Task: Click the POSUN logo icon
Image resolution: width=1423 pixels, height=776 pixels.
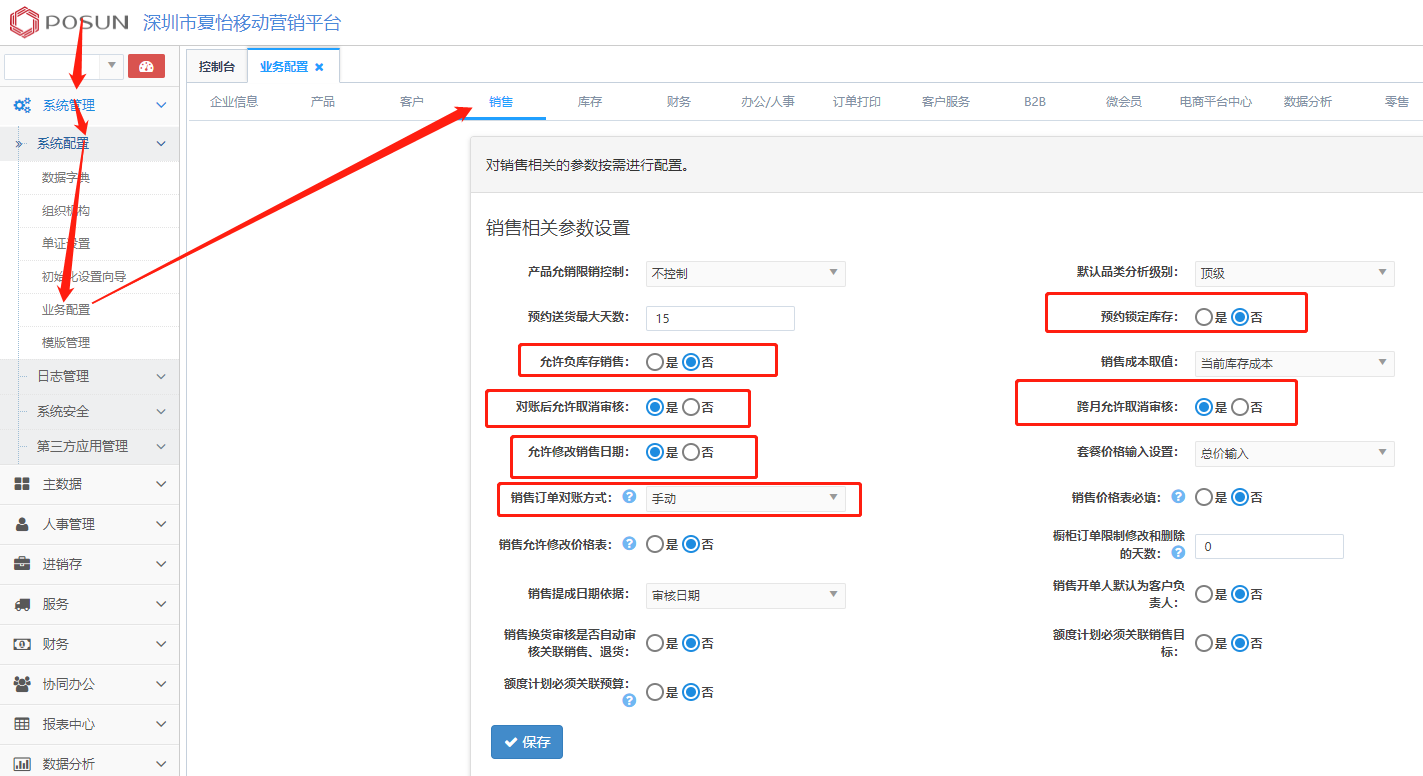Action: click(24, 22)
